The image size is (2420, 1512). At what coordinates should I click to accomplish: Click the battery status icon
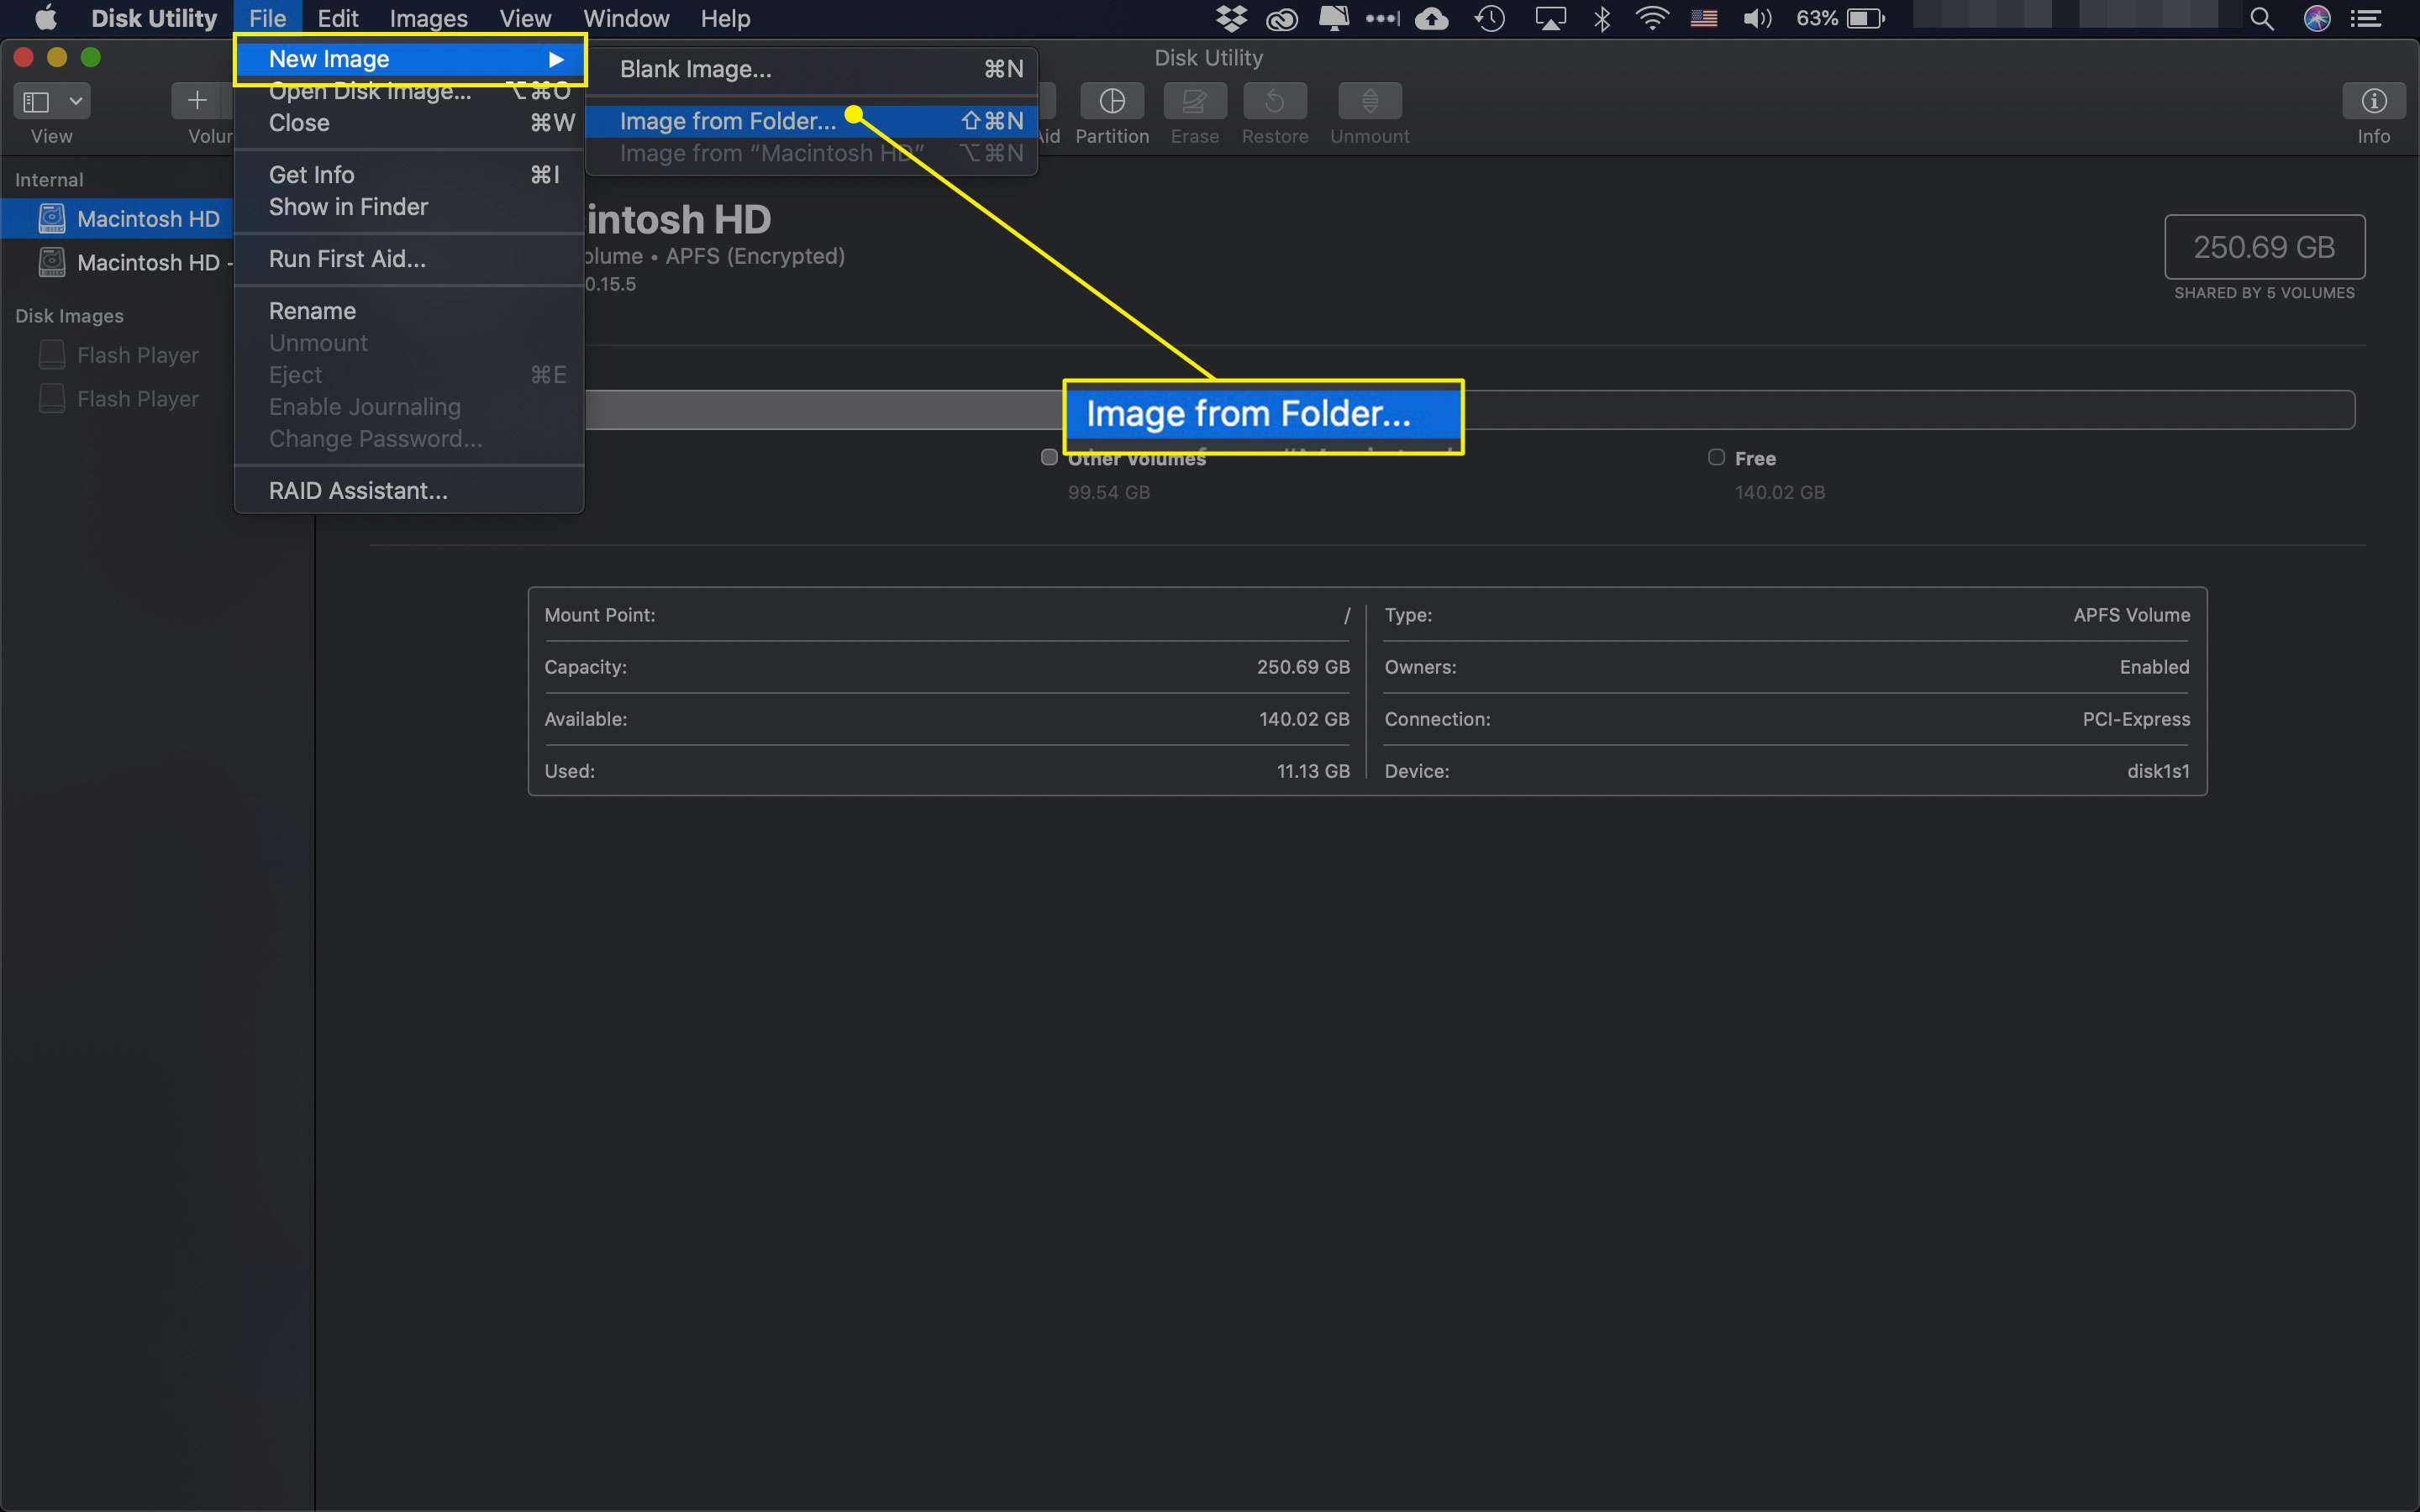tap(1865, 18)
